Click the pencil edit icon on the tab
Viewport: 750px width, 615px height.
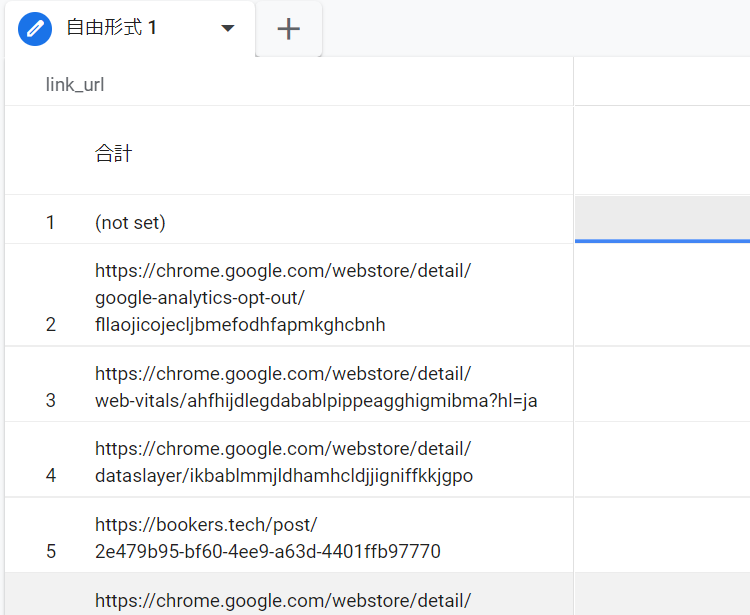coord(35,29)
